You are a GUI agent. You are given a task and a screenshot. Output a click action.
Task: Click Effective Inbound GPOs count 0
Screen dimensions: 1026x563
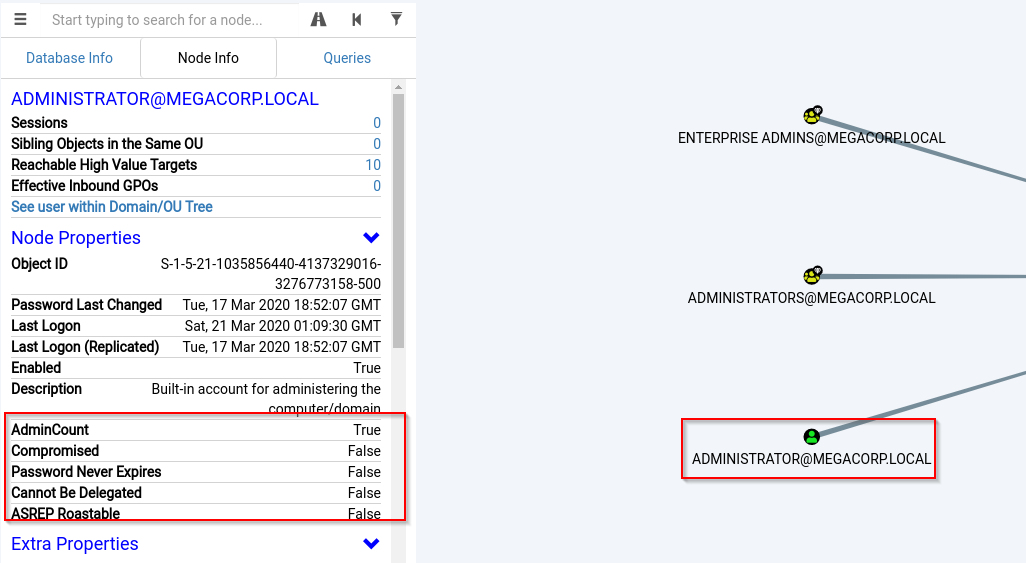[377, 186]
